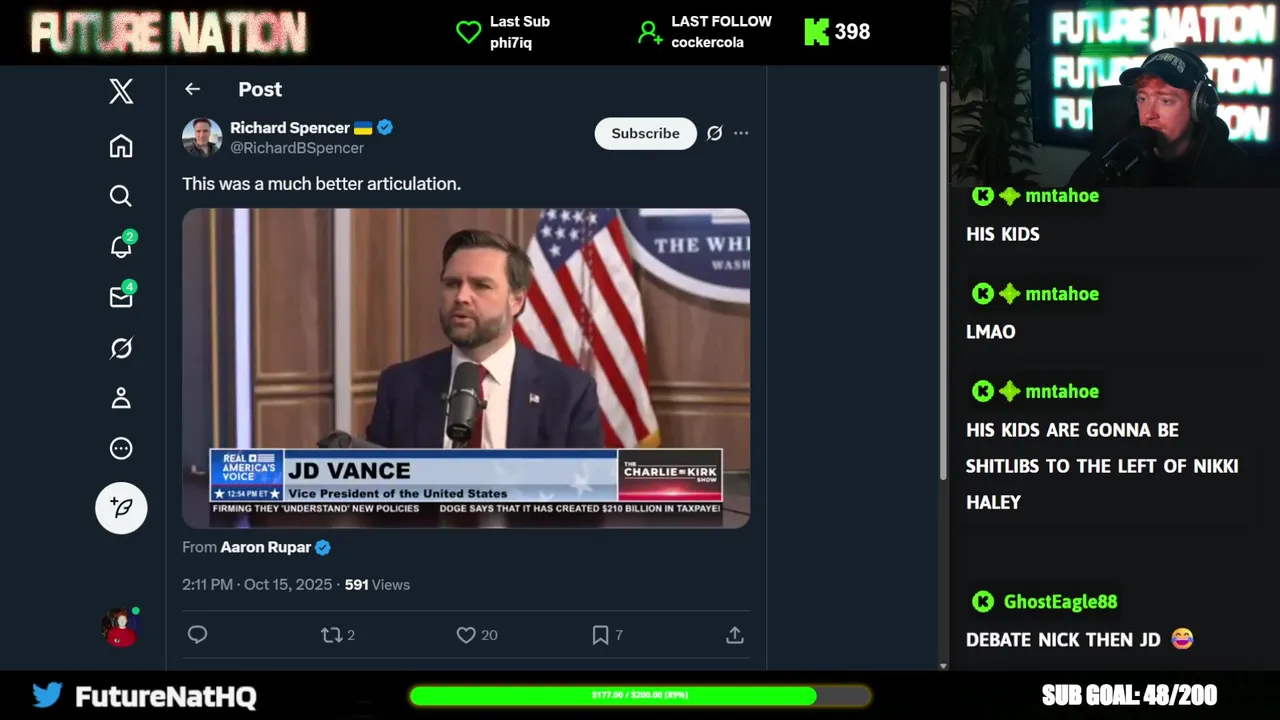Click the Last Follow person-plus icon
This screenshot has height=720, width=1280.
click(650, 32)
